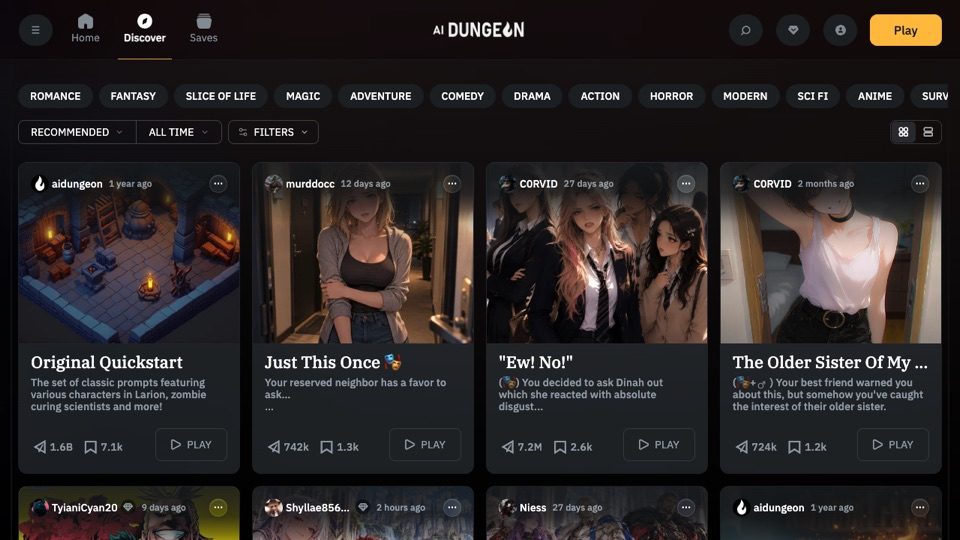The height and width of the screenshot is (540, 960).
Task: Play the "Ew! No!" scenario
Action: coord(659,444)
